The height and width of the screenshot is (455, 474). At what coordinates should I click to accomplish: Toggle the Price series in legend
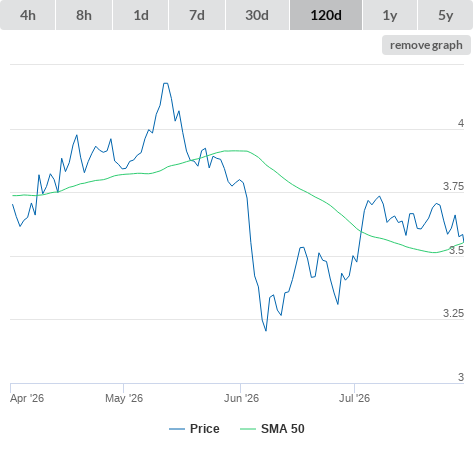(x=205, y=429)
